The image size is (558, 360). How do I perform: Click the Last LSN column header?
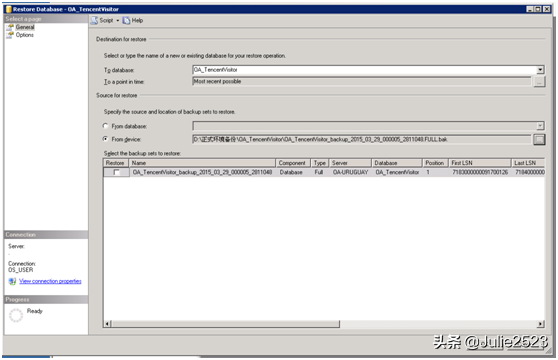(x=528, y=163)
